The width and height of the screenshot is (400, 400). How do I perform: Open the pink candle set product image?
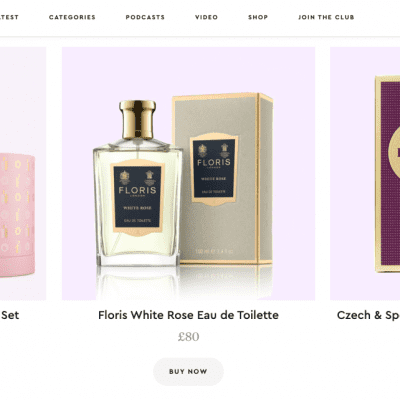point(17,215)
